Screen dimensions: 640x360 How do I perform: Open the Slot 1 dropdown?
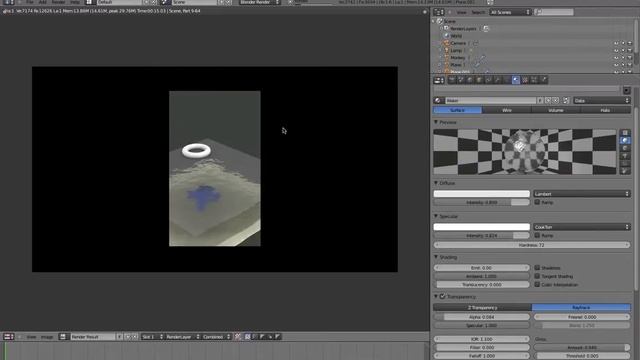[x=152, y=337]
